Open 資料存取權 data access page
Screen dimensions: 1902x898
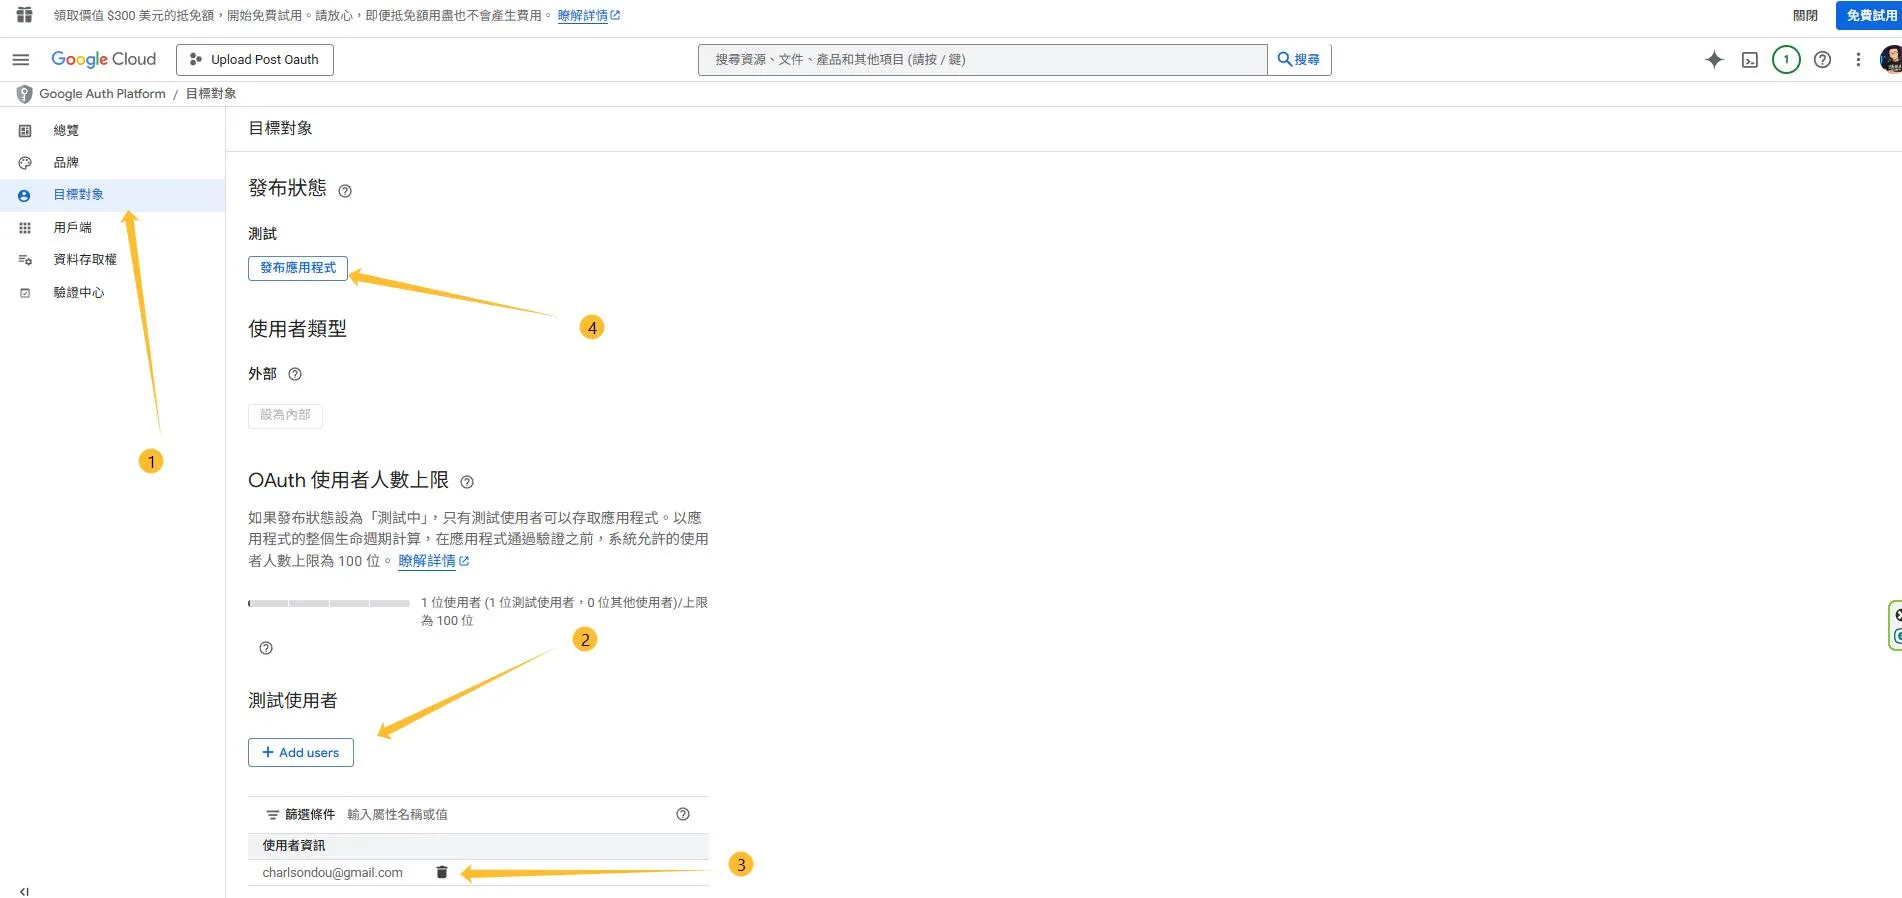(x=85, y=259)
